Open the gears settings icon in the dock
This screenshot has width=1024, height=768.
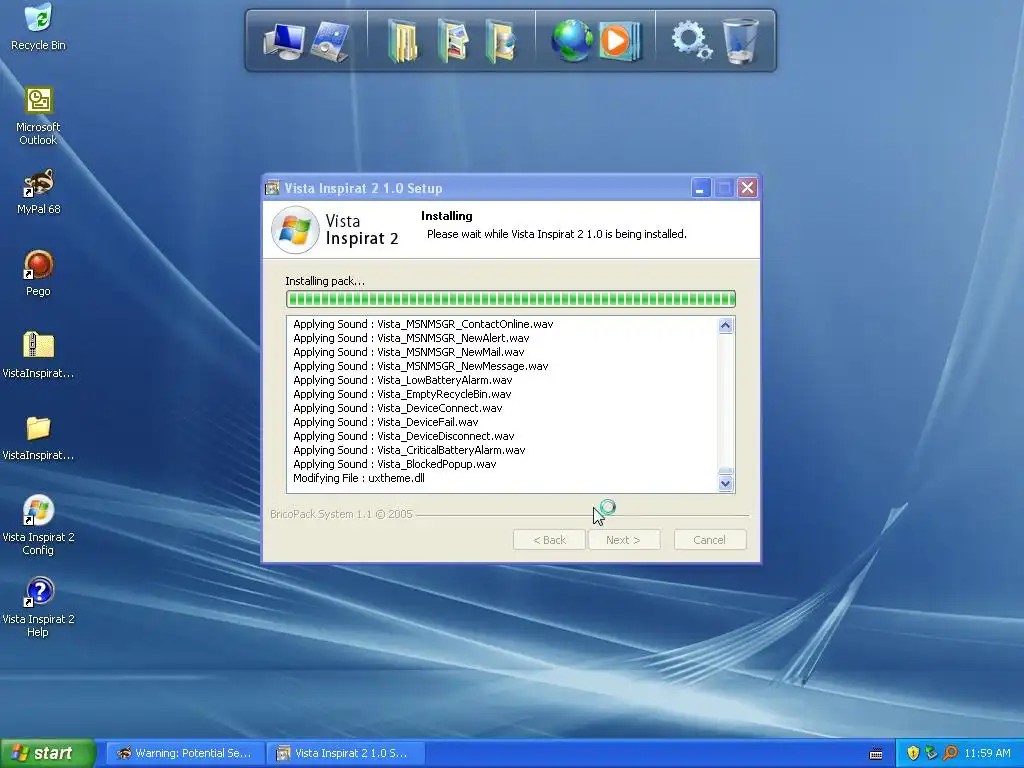click(692, 40)
